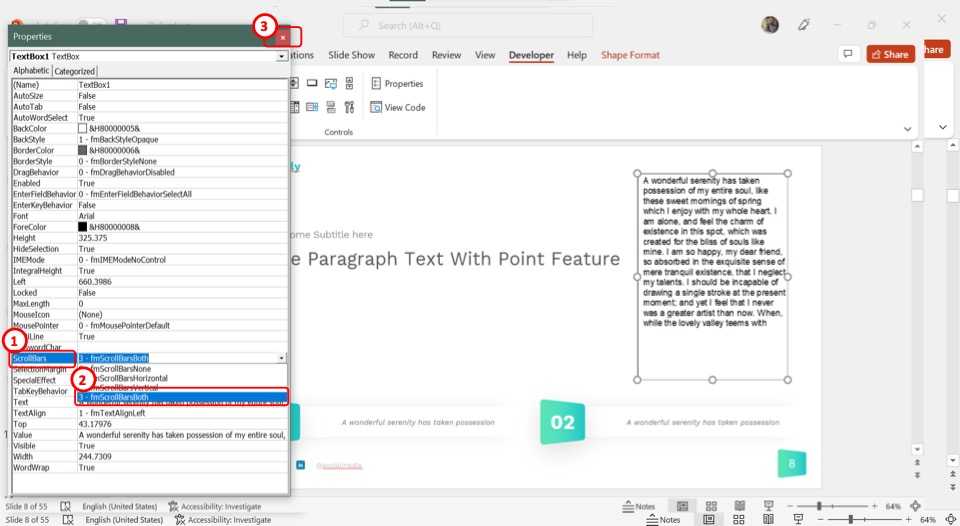Collapse the ribbon with the chevron
The image size is (960, 526).
click(x=909, y=128)
